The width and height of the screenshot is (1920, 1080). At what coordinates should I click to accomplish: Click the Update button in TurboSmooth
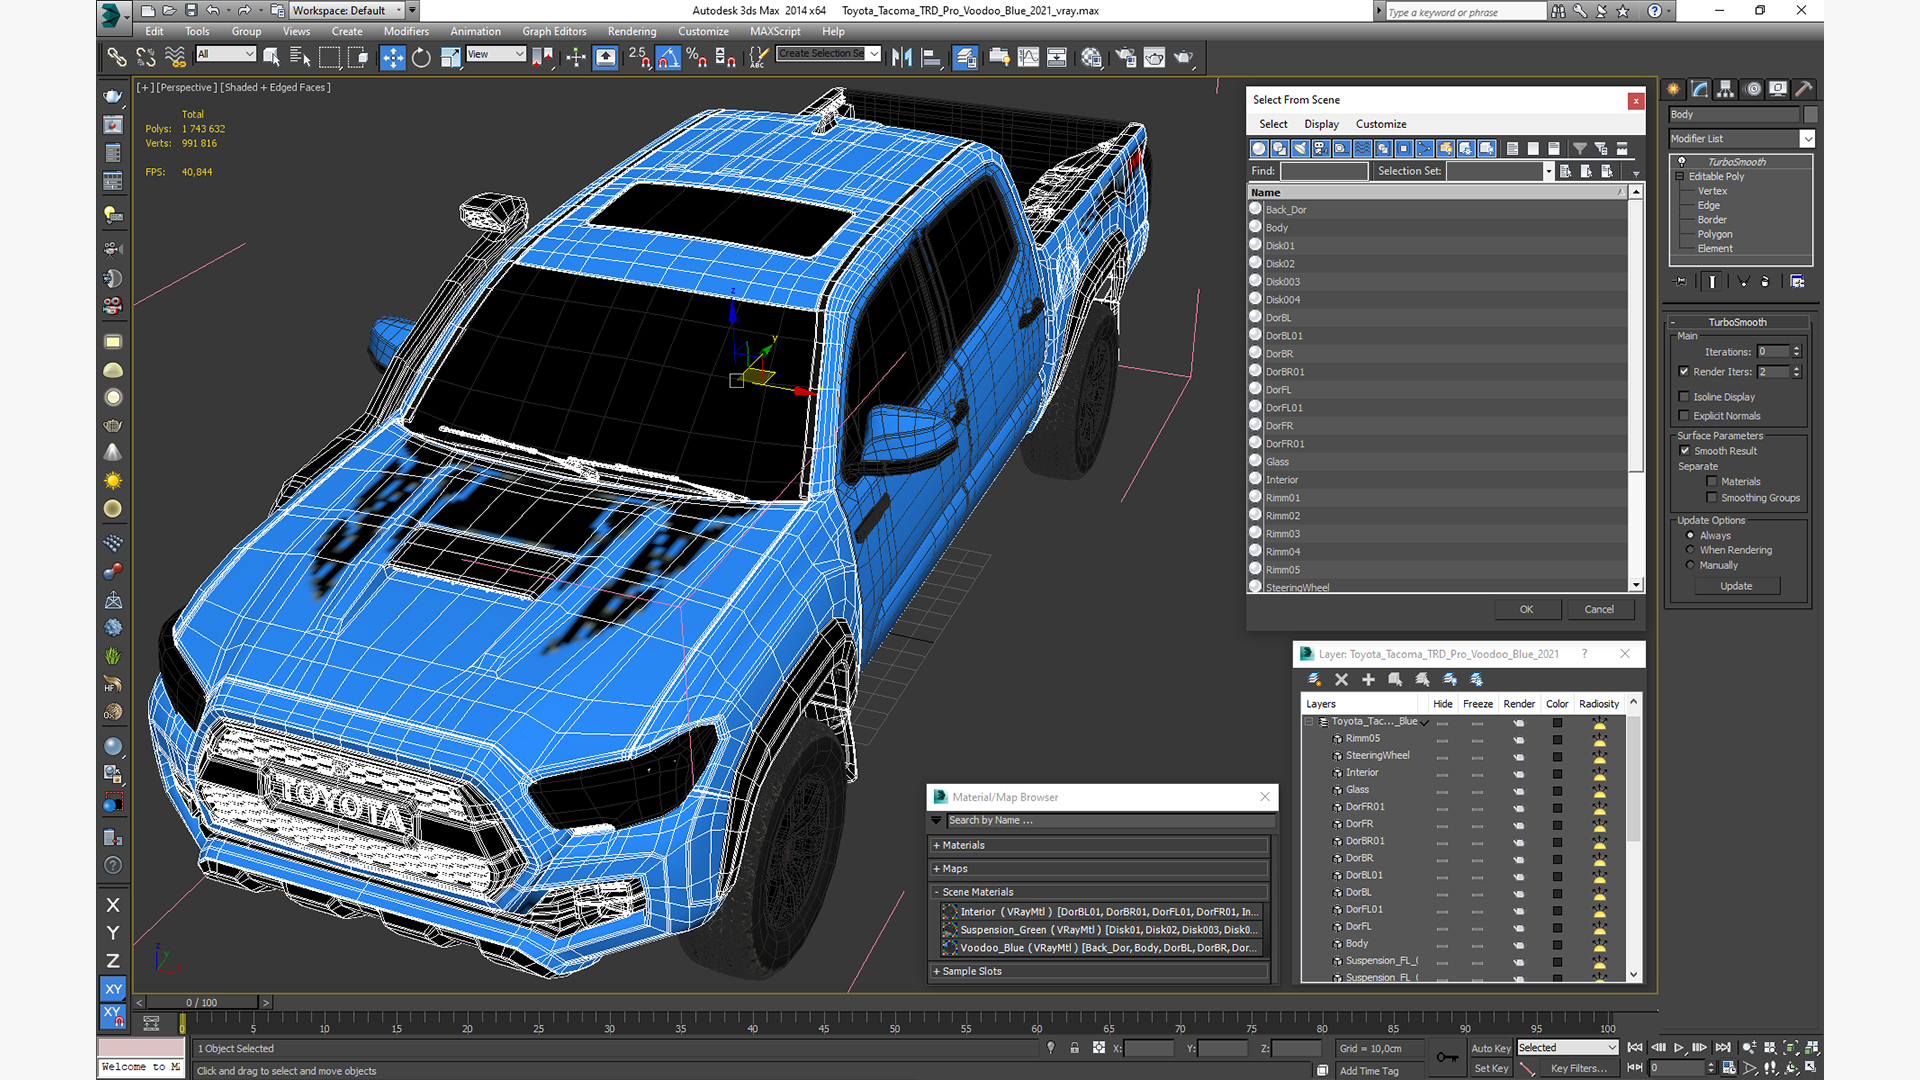(x=1736, y=586)
